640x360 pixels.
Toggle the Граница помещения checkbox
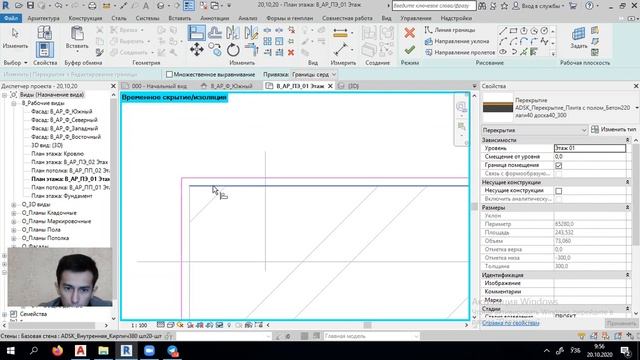(x=558, y=165)
